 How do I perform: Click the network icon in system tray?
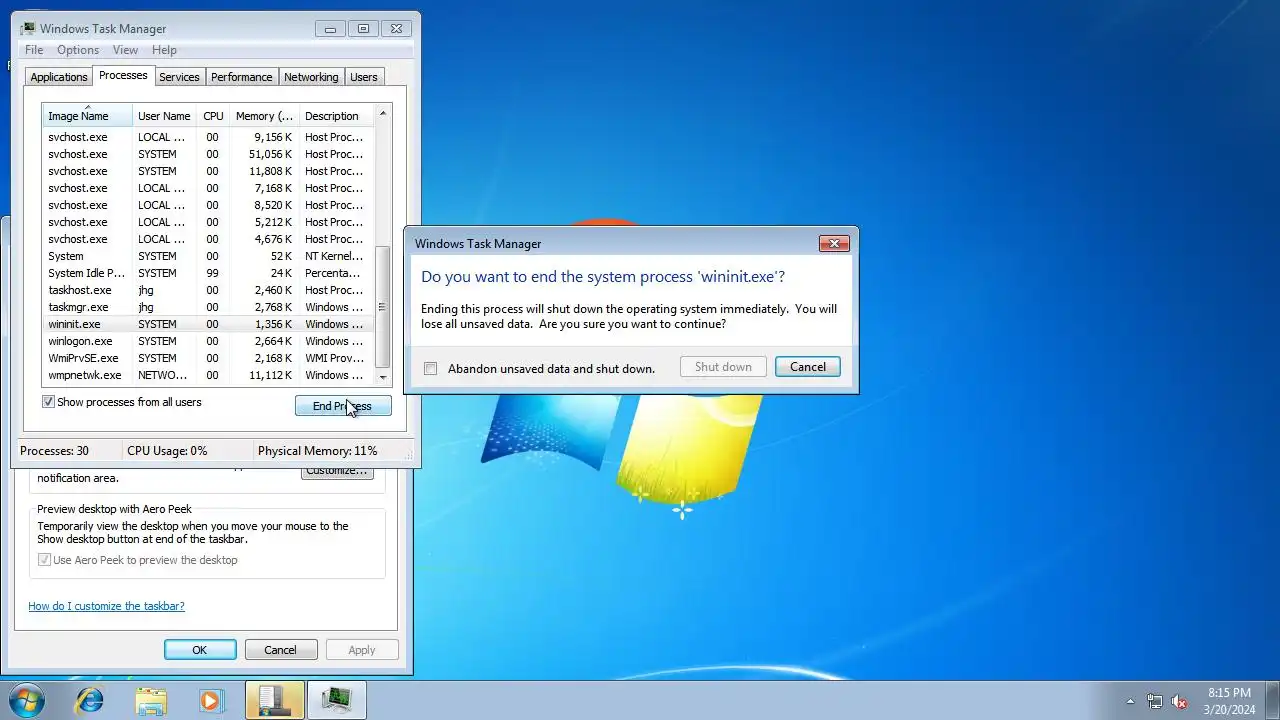(1155, 701)
